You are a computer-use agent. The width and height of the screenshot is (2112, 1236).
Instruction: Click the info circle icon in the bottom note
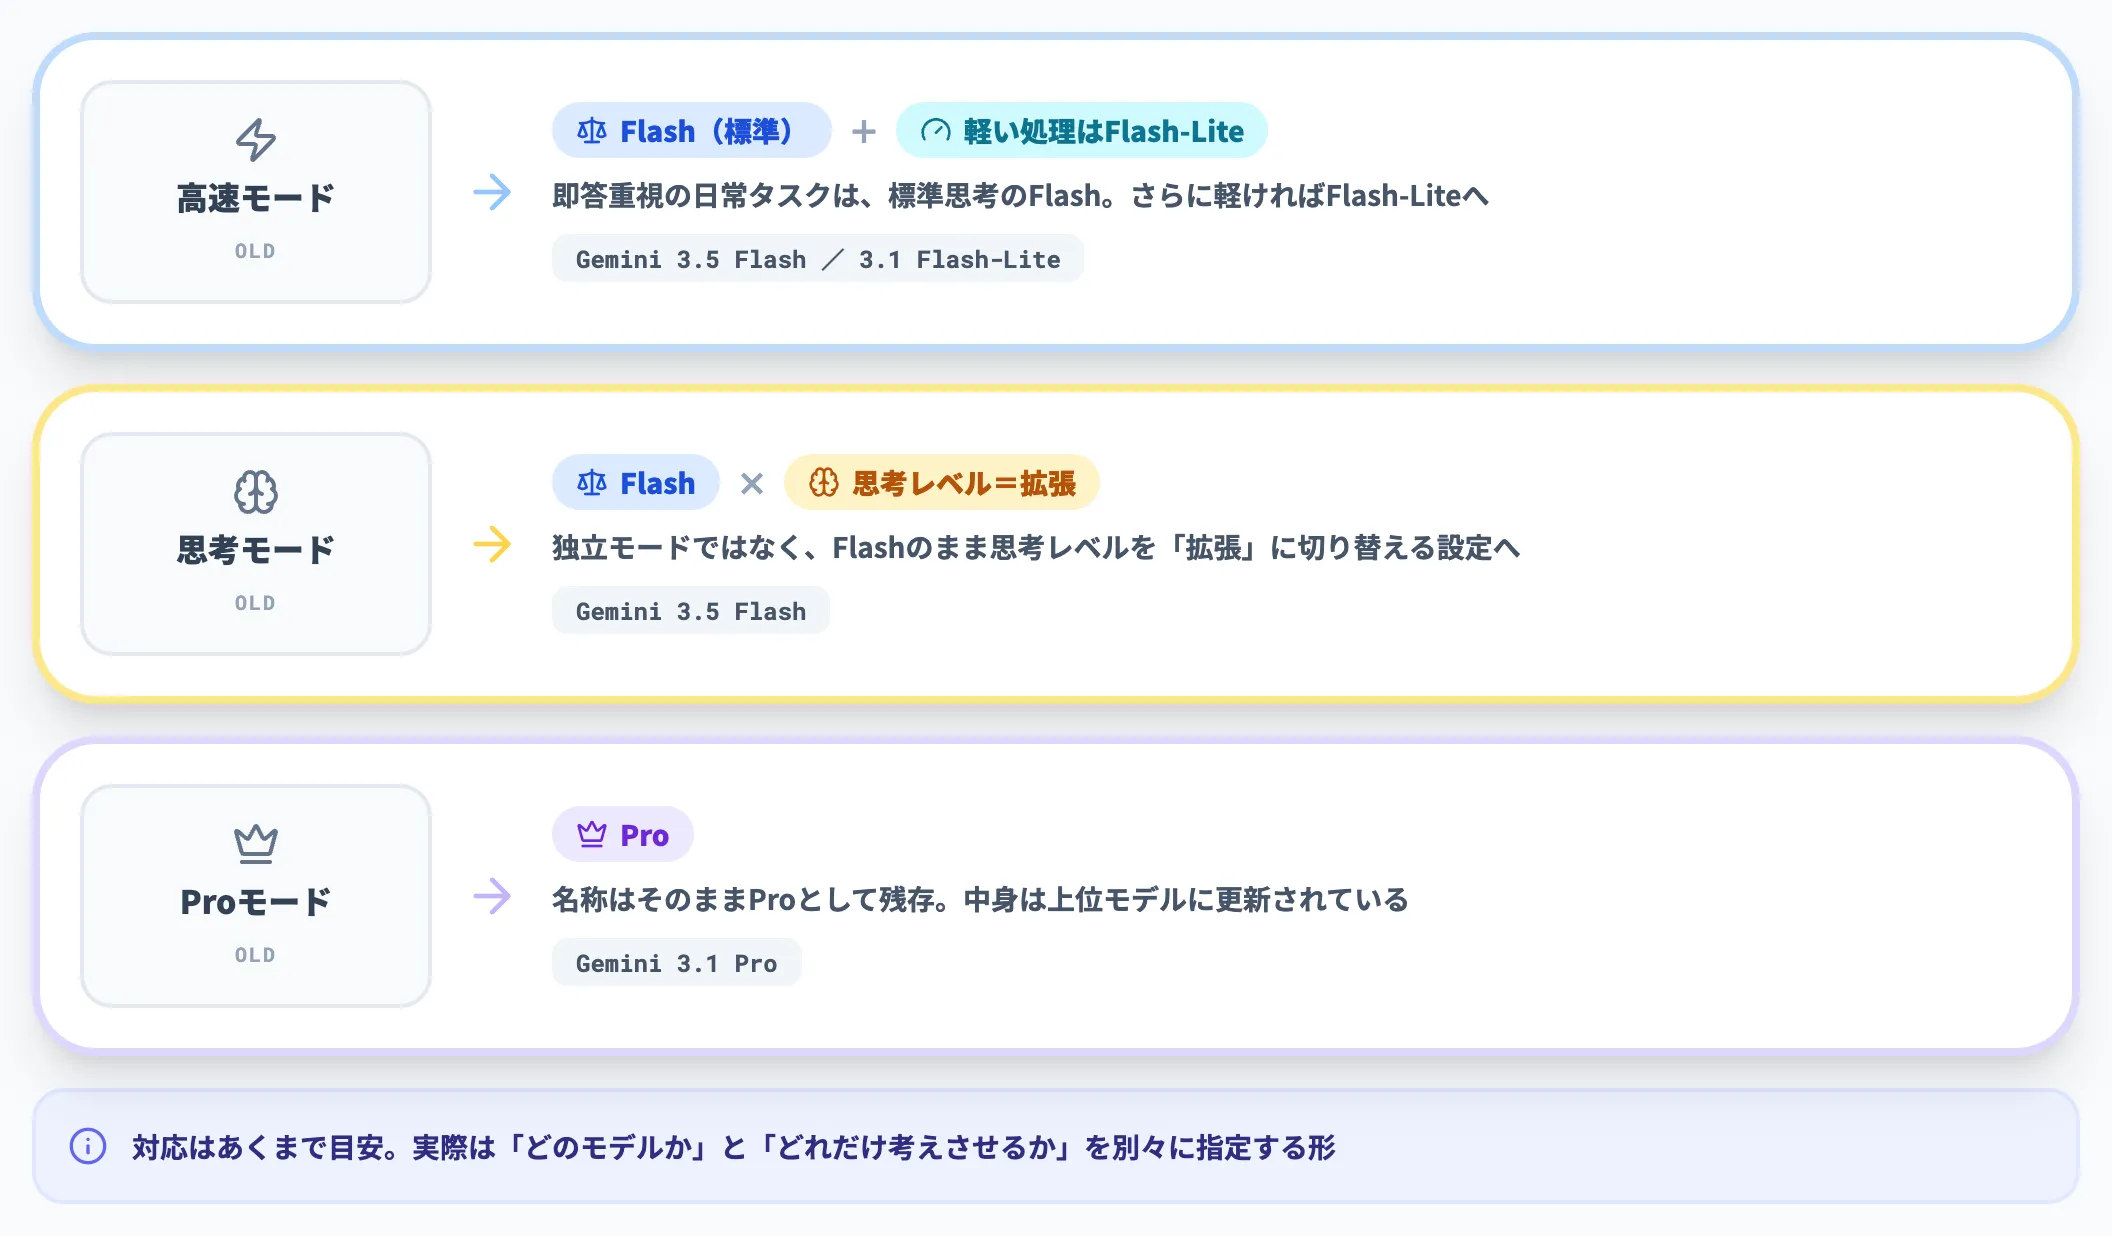[x=88, y=1146]
